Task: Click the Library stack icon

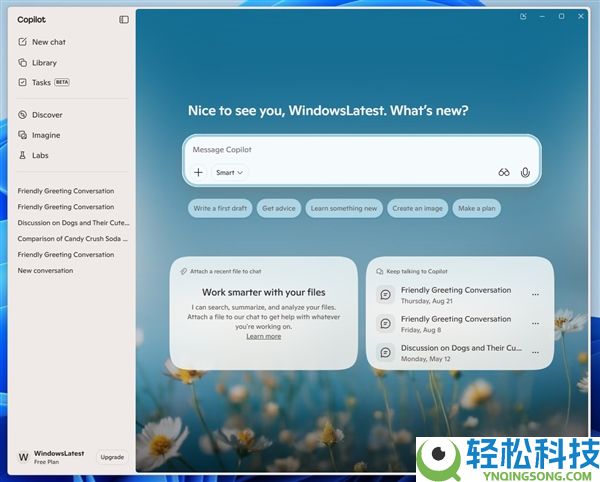Action: click(x=23, y=62)
